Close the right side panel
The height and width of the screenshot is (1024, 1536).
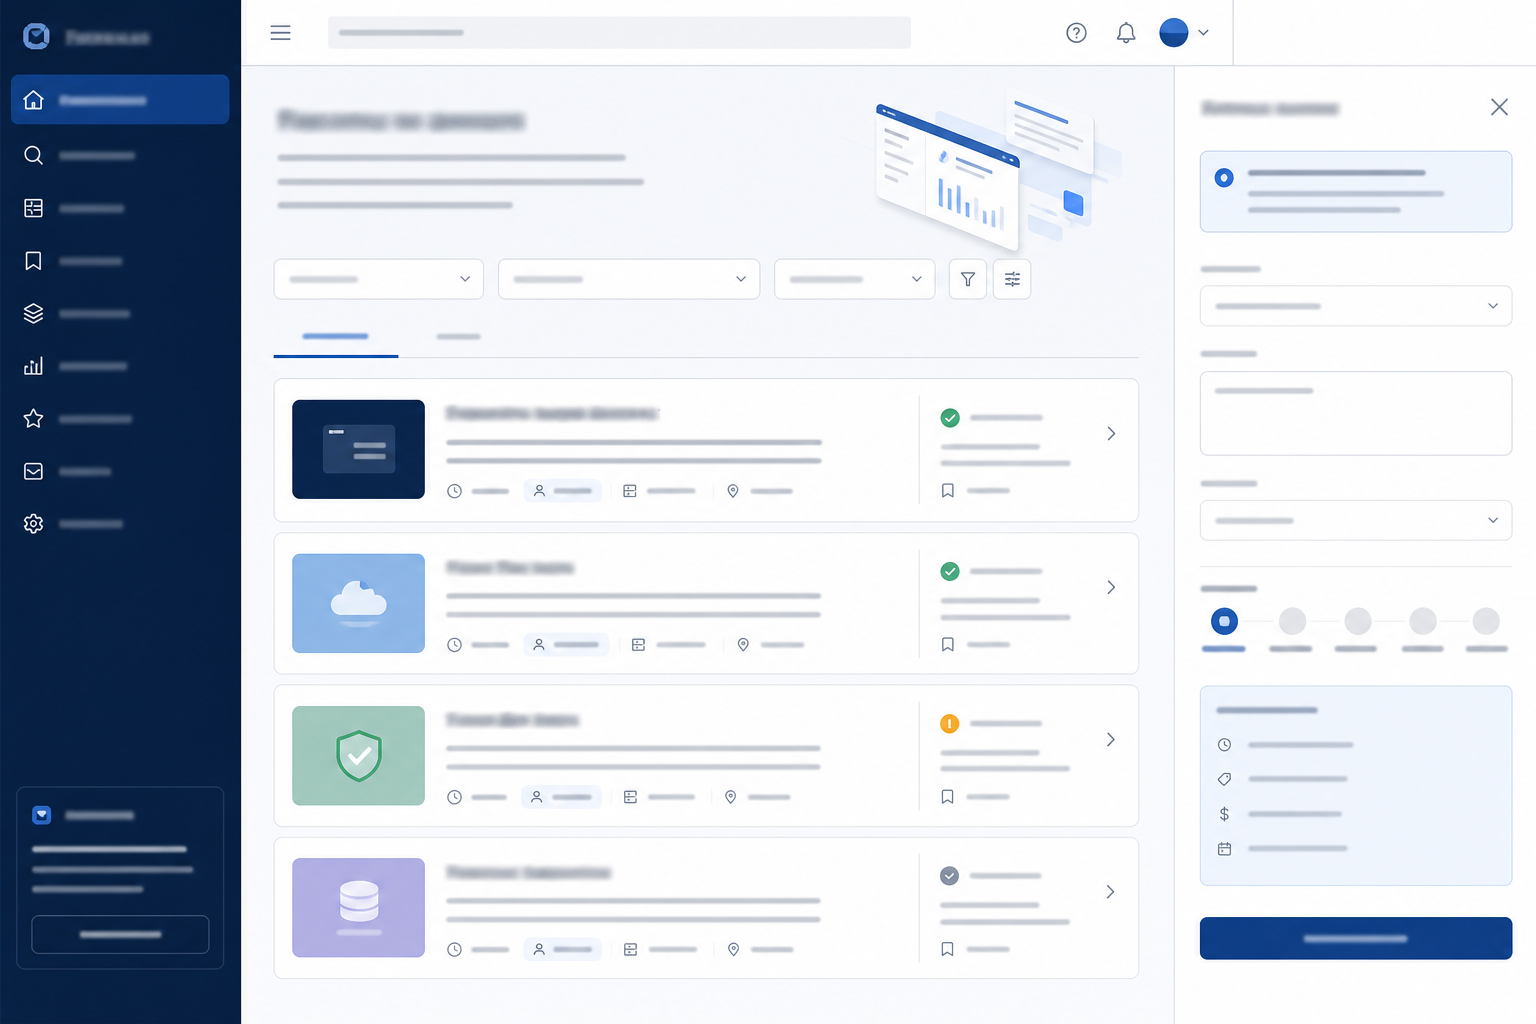pos(1499,107)
